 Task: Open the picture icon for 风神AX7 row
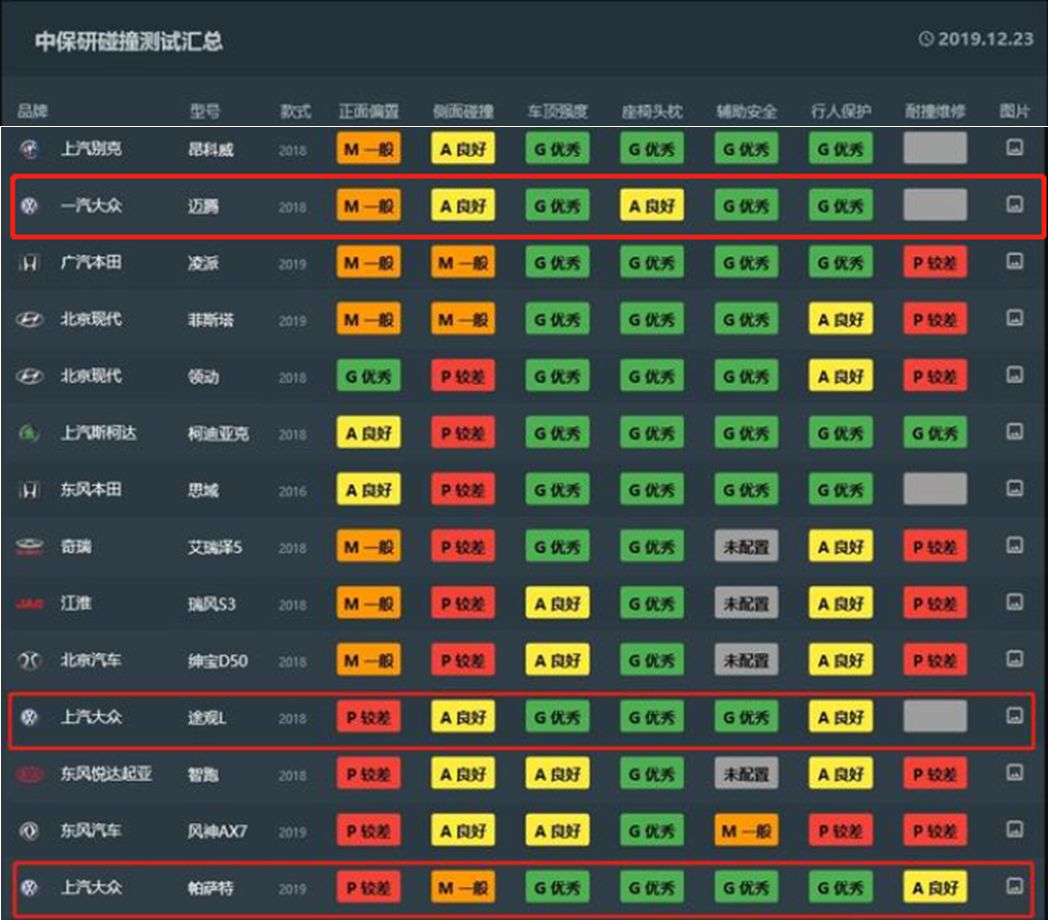click(1014, 829)
